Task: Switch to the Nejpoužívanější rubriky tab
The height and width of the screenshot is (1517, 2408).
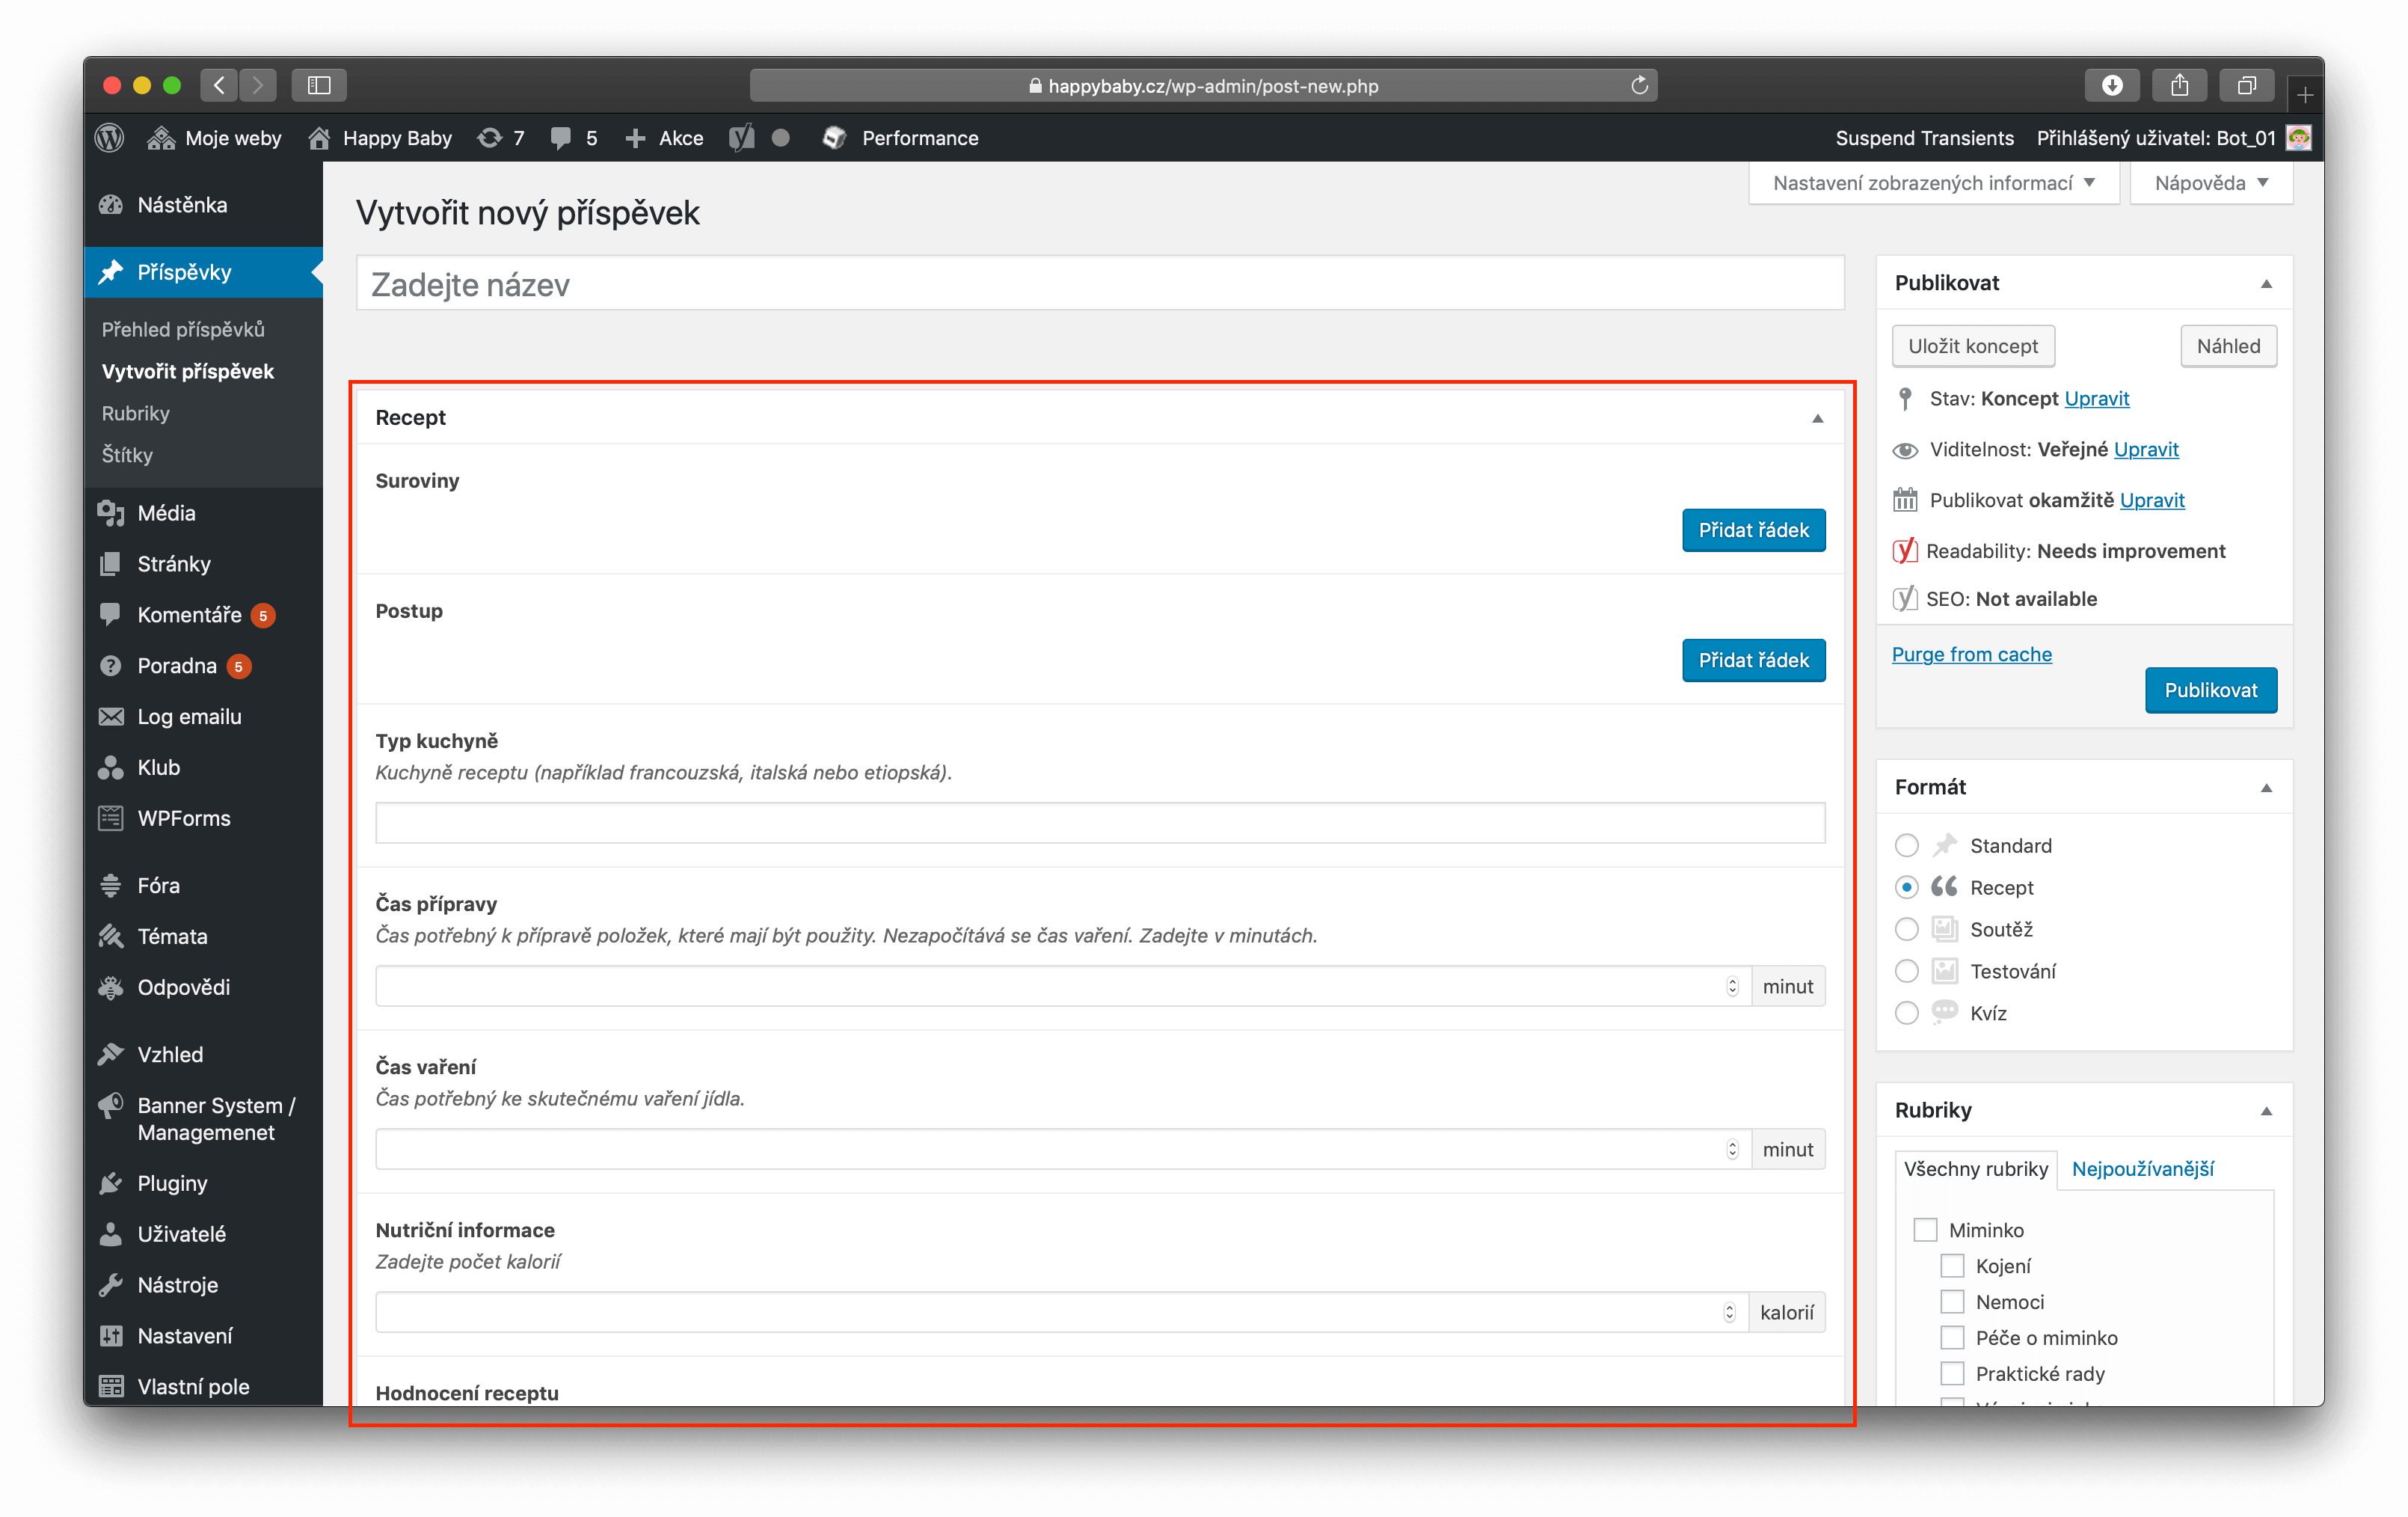Action: pos(2142,1169)
